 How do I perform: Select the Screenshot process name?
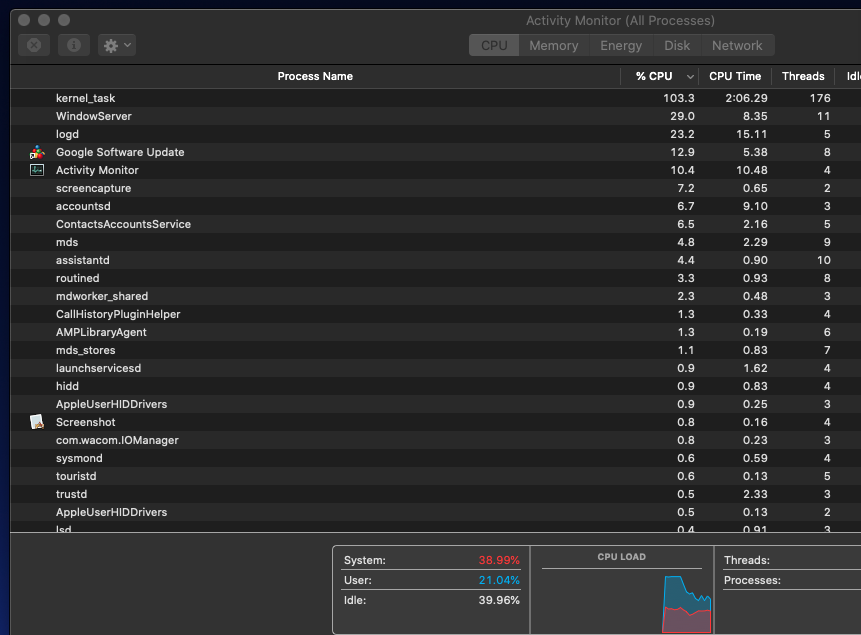(86, 422)
